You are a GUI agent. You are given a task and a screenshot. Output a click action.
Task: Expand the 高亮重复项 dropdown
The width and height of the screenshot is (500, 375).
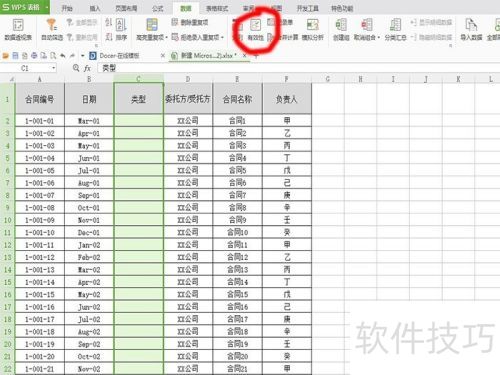pos(167,37)
